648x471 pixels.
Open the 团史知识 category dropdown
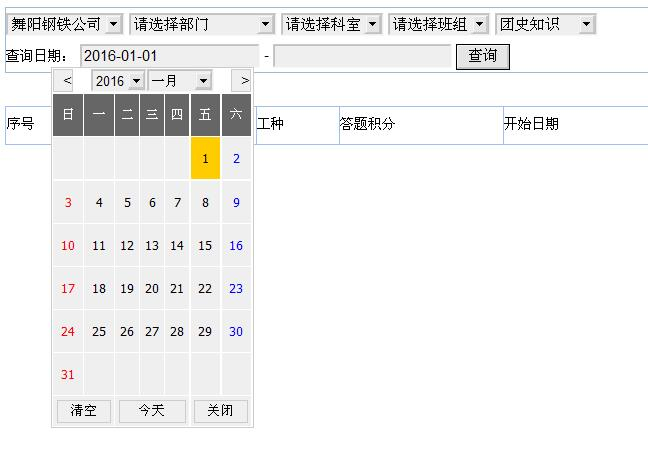pyautogui.click(x=544, y=23)
